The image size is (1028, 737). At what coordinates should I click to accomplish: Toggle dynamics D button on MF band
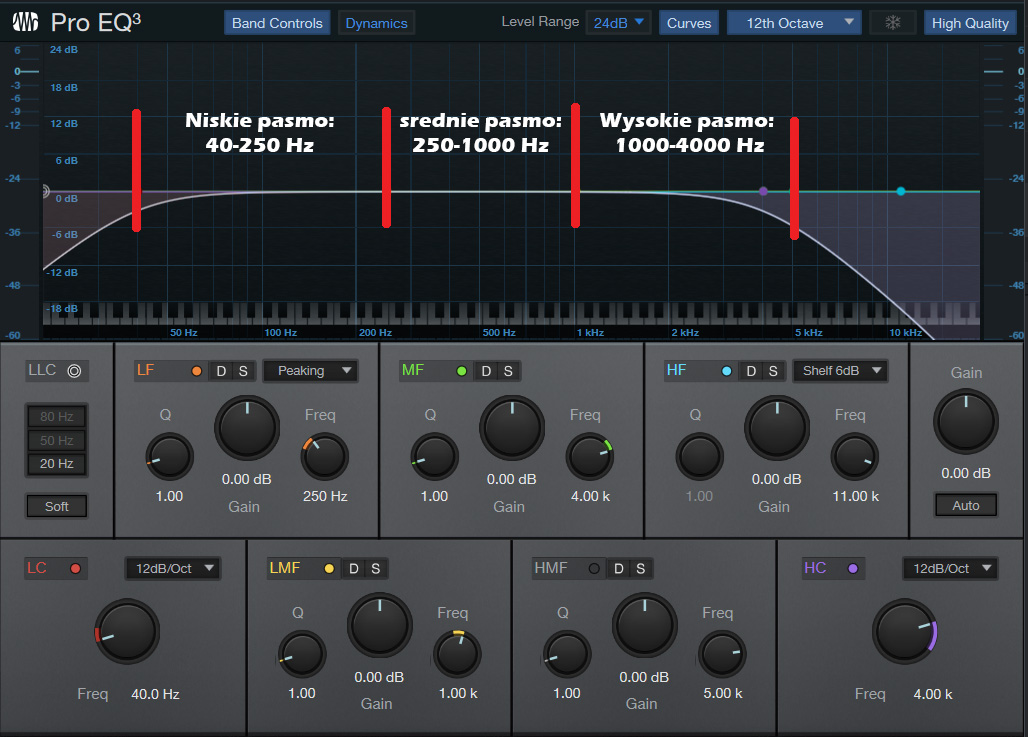(x=486, y=371)
